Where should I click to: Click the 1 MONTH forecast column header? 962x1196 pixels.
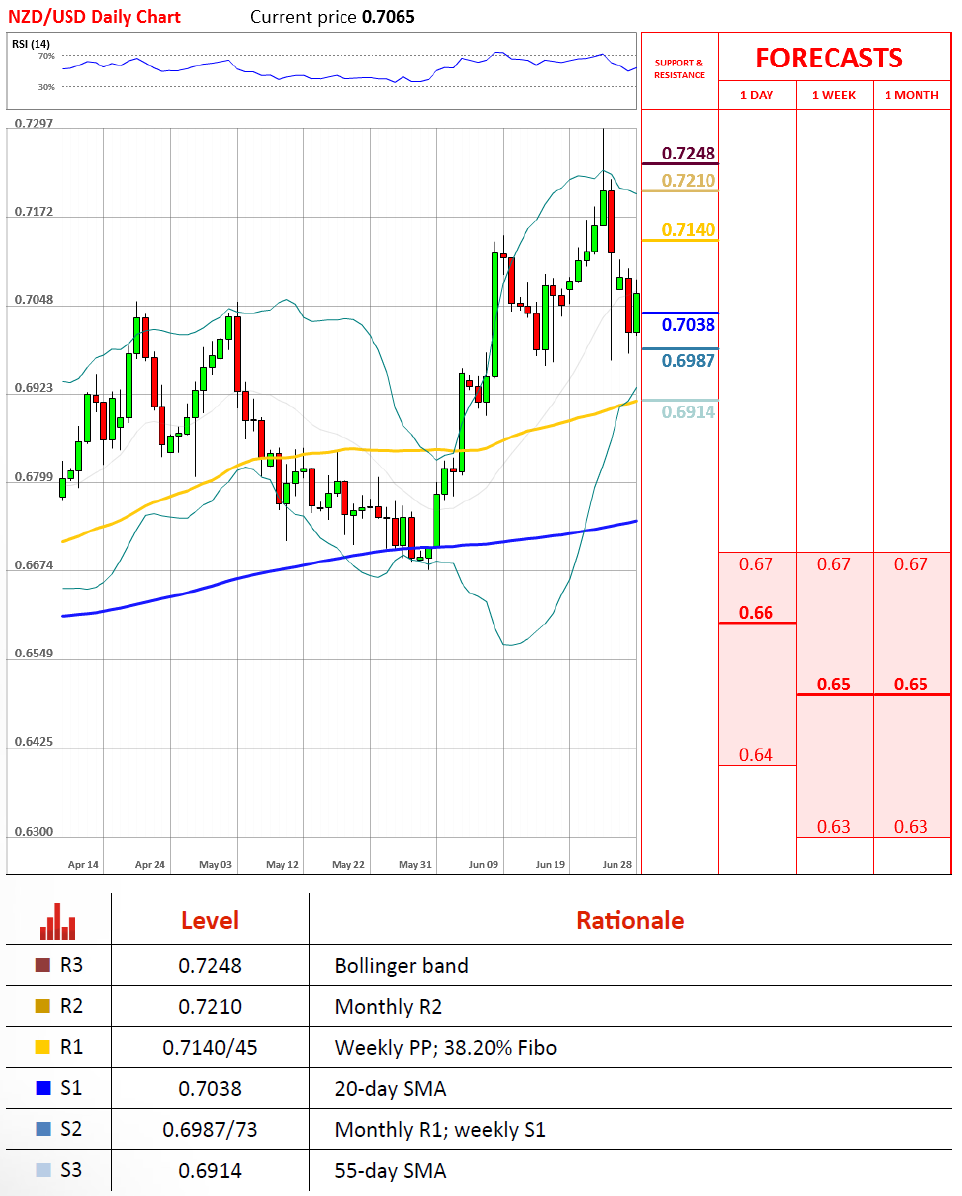912,95
